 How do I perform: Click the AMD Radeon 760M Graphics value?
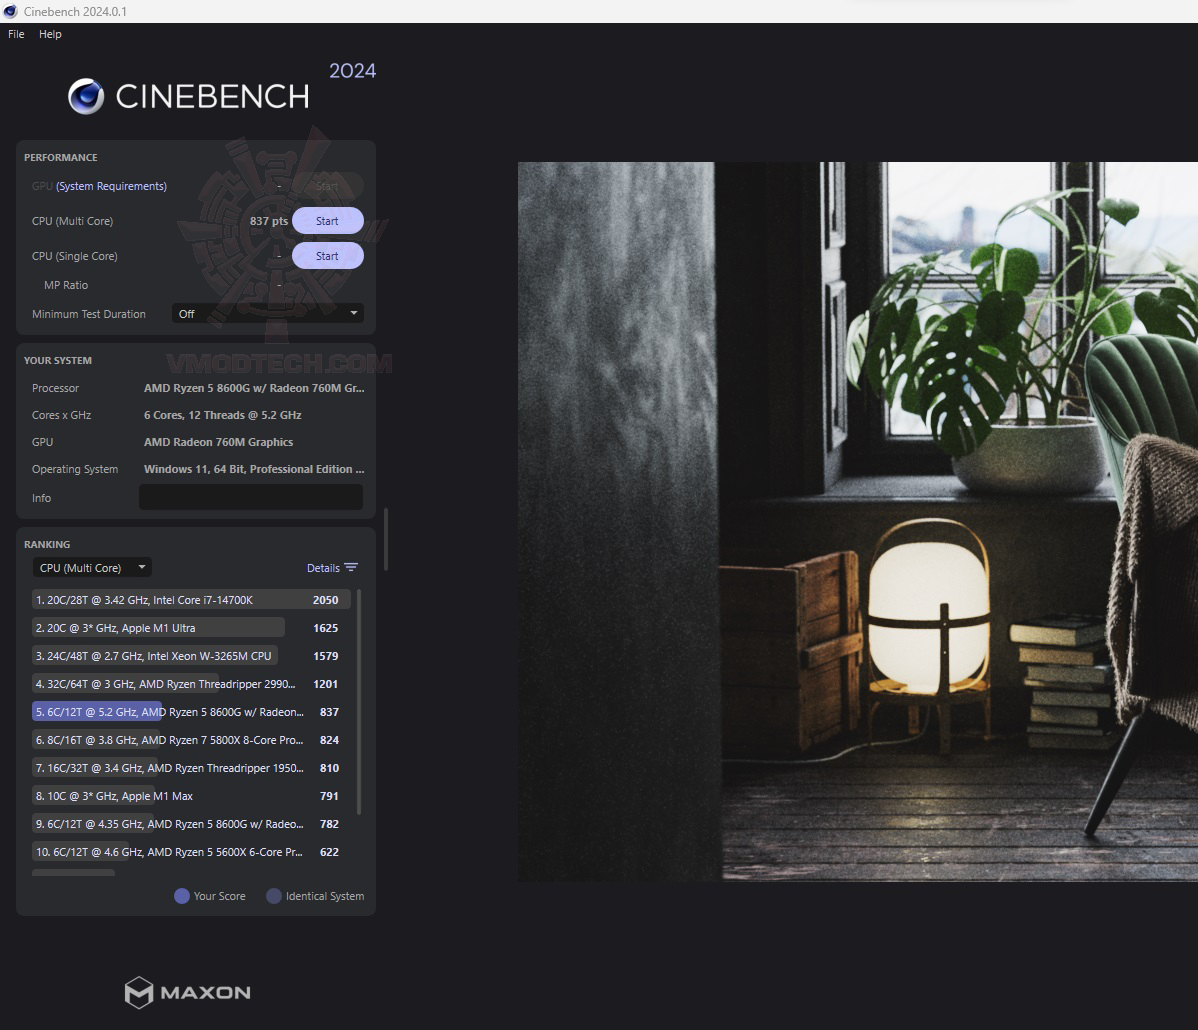click(219, 442)
